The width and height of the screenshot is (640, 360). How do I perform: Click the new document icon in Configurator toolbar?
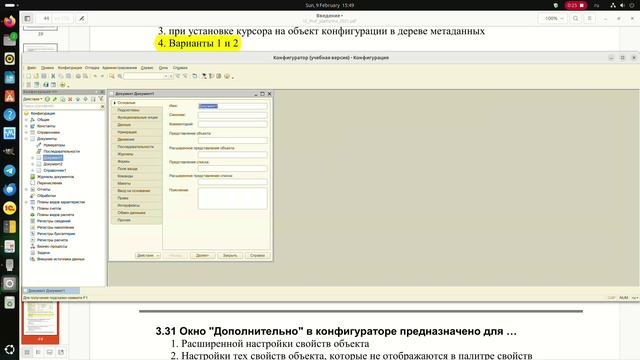28,76
